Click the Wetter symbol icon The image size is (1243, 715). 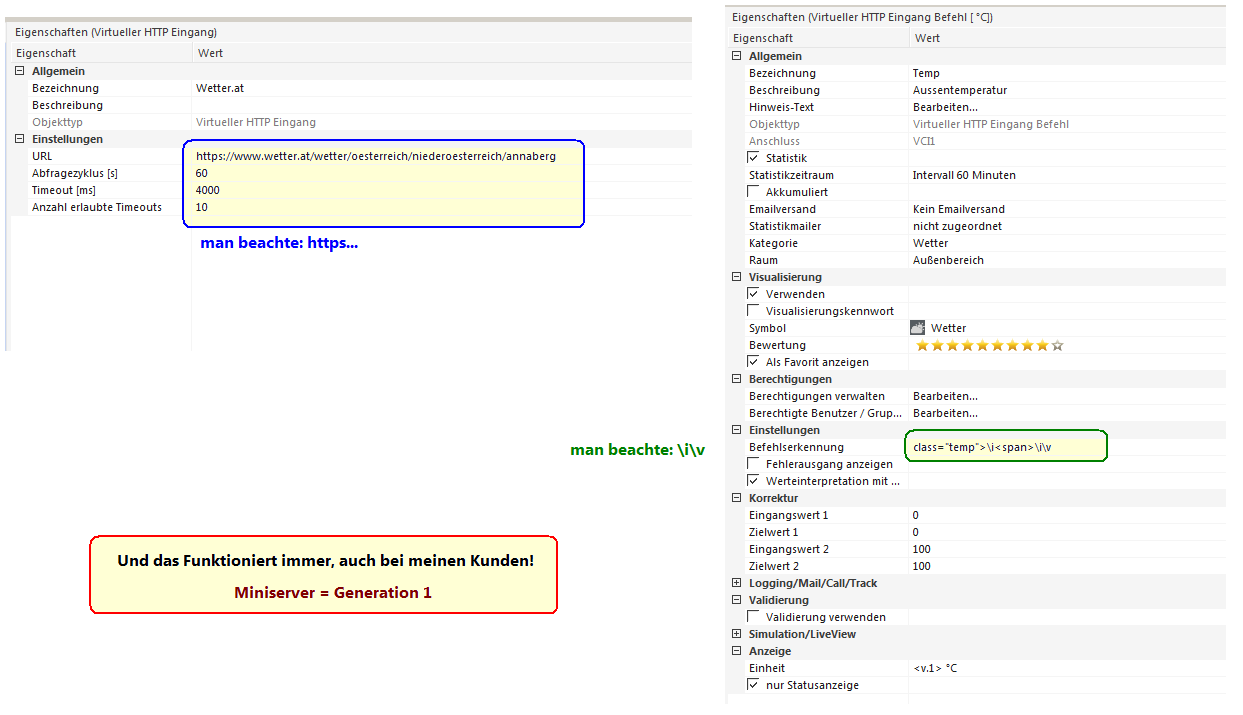coord(918,328)
